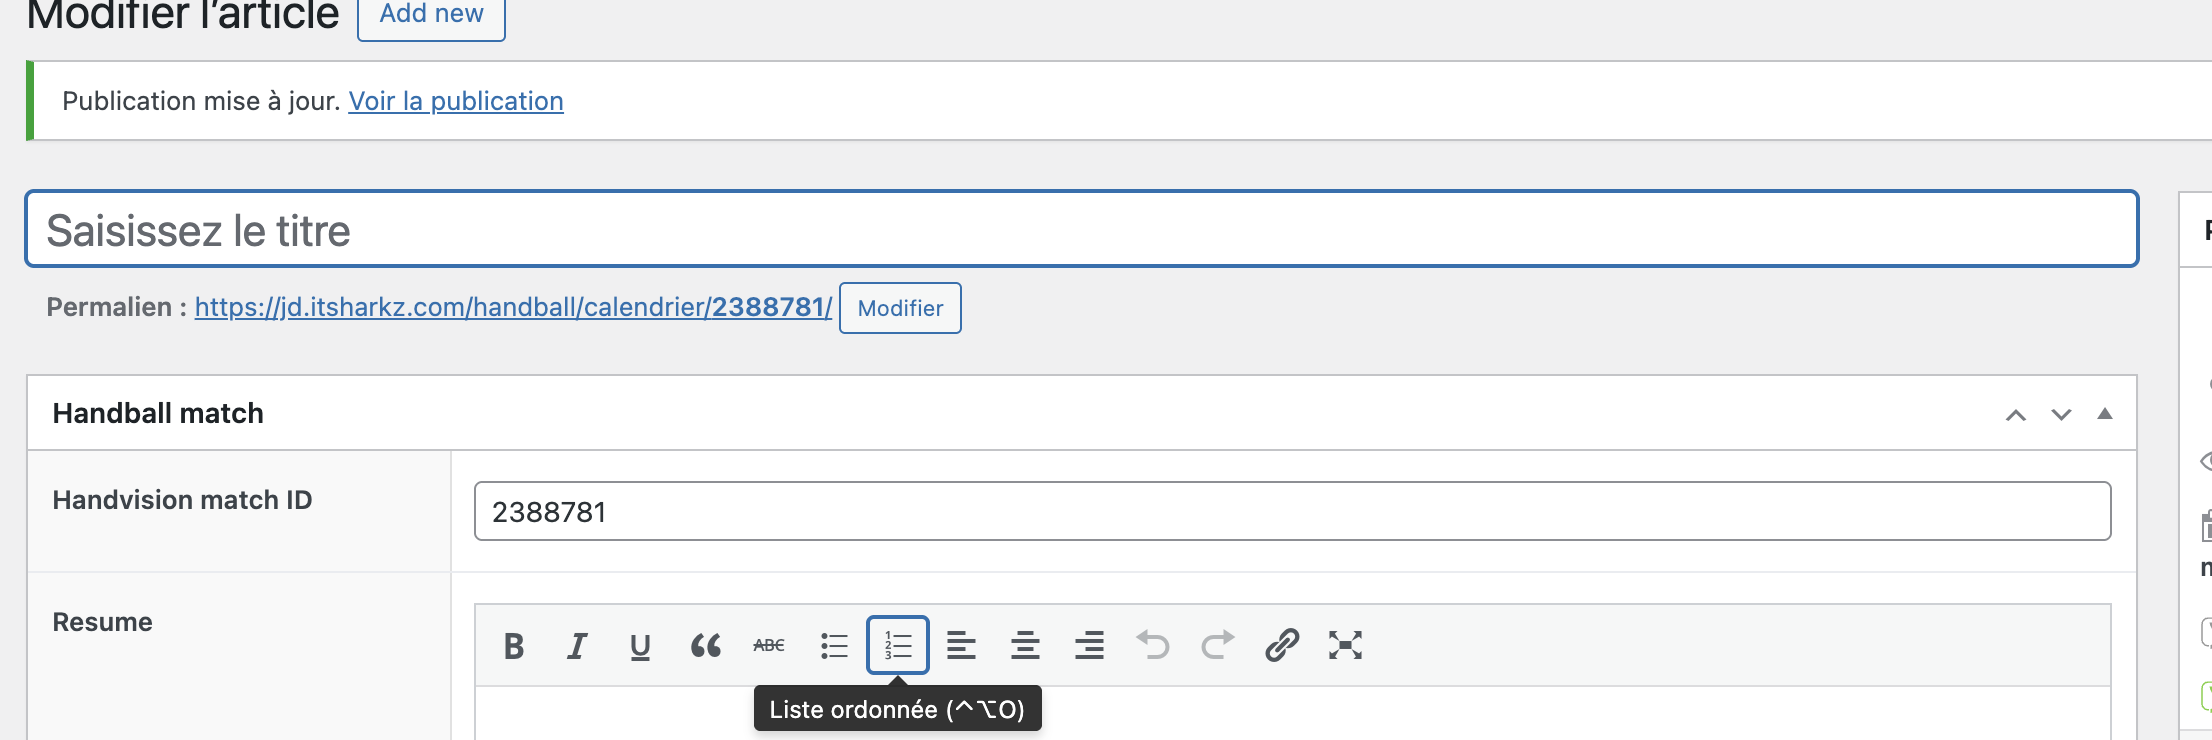Image resolution: width=2212 pixels, height=740 pixels.
Task: Open the Voir la publication link
Action: 456,101
